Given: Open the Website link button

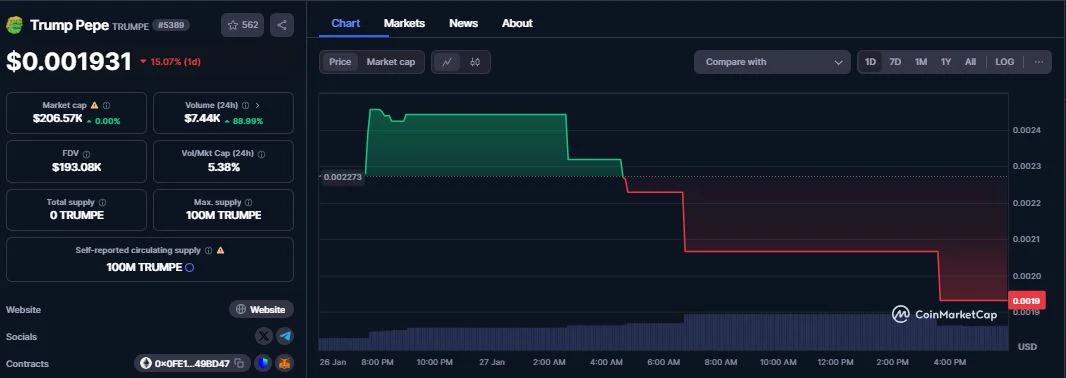Looking at the screenshot, I should [261, 309].
